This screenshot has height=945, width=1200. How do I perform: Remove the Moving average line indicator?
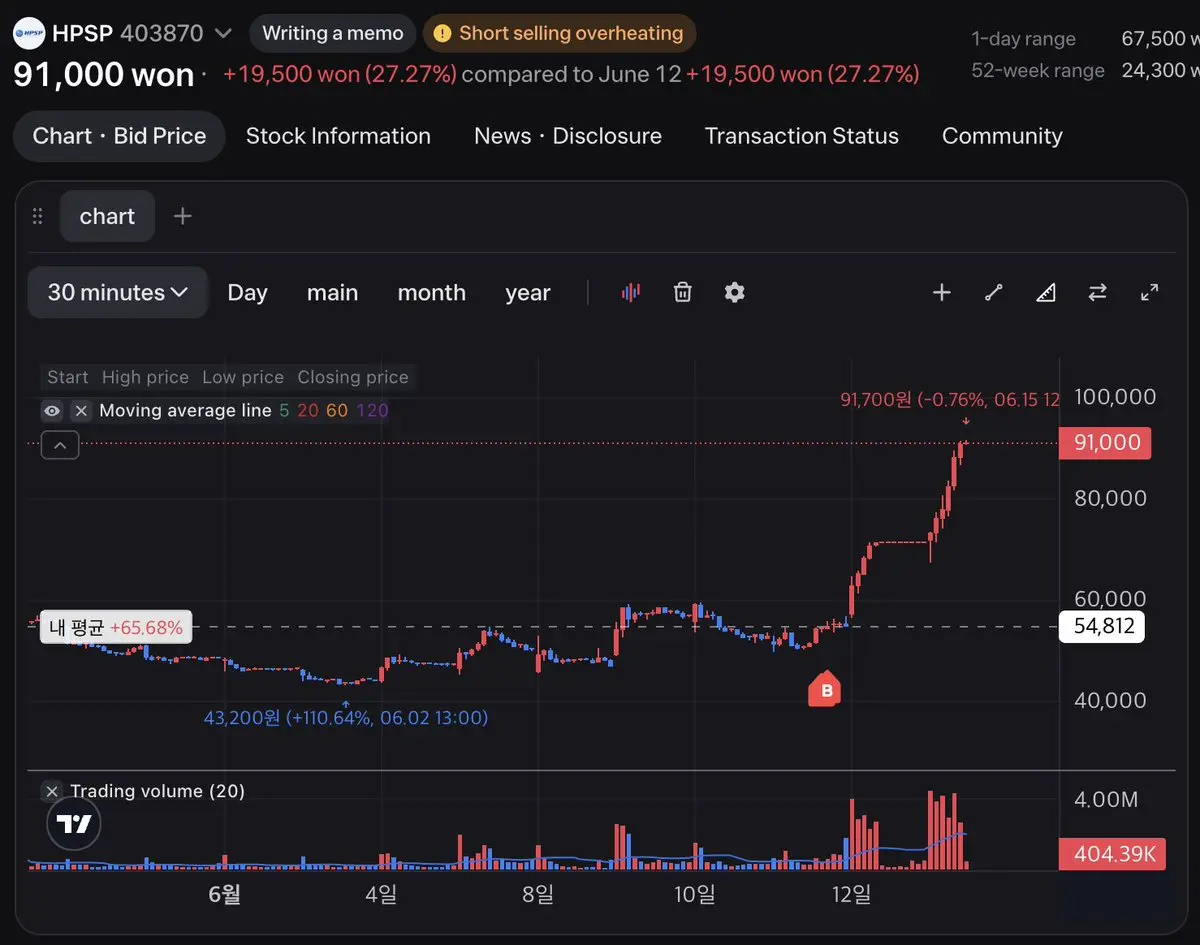click(81, 410)
